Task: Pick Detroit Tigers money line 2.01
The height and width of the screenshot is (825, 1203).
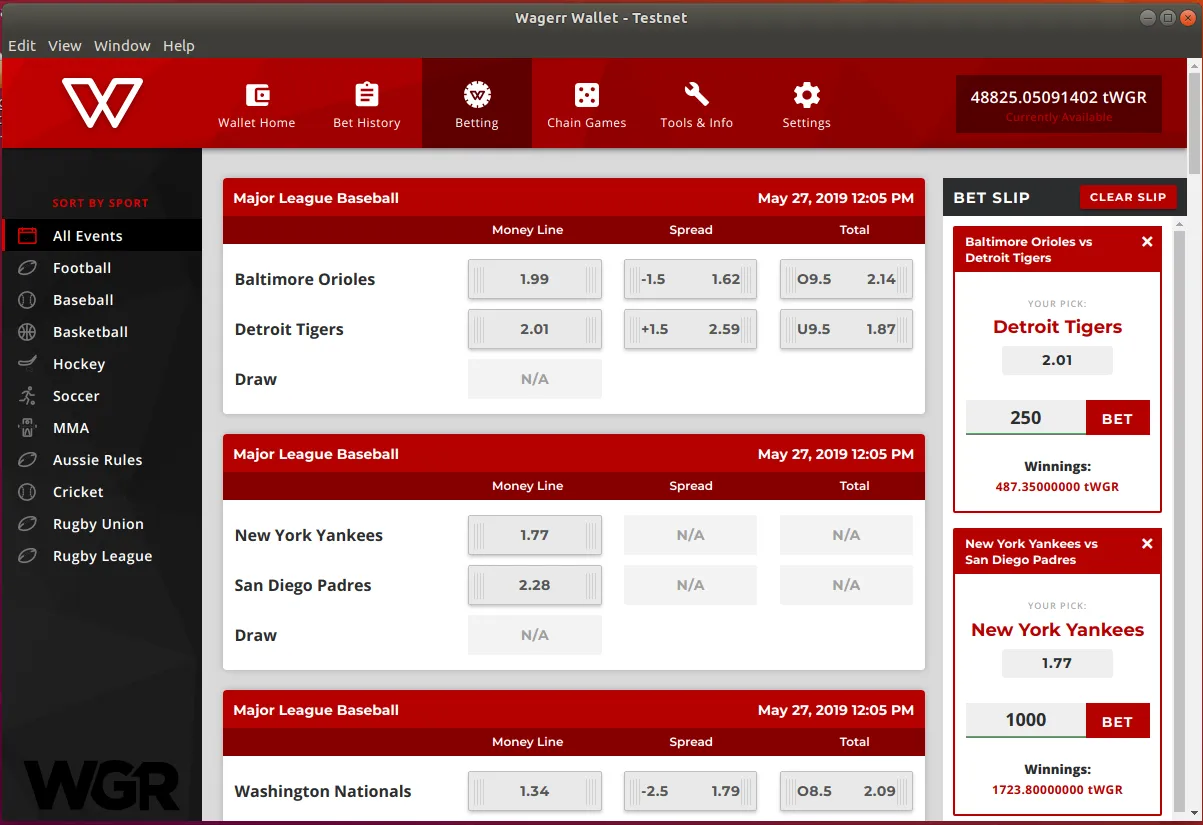Action: [x=535, y=329]
